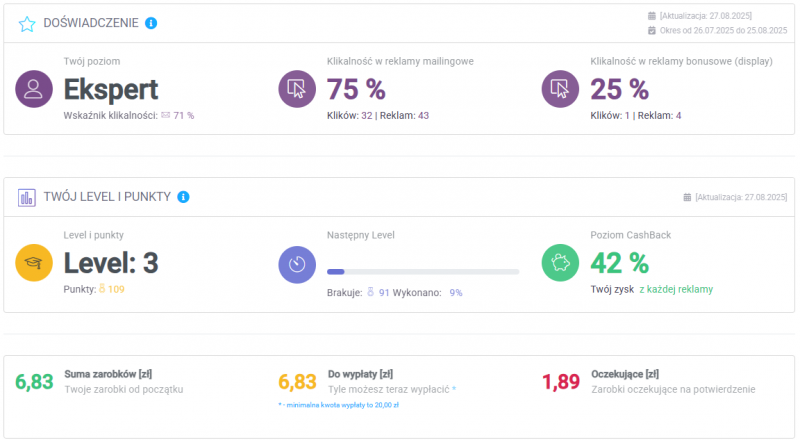Open info tooltip next to DOŚWIADCZENIE
The width and height of the screenshot is (800, 440).
point(151,23)
